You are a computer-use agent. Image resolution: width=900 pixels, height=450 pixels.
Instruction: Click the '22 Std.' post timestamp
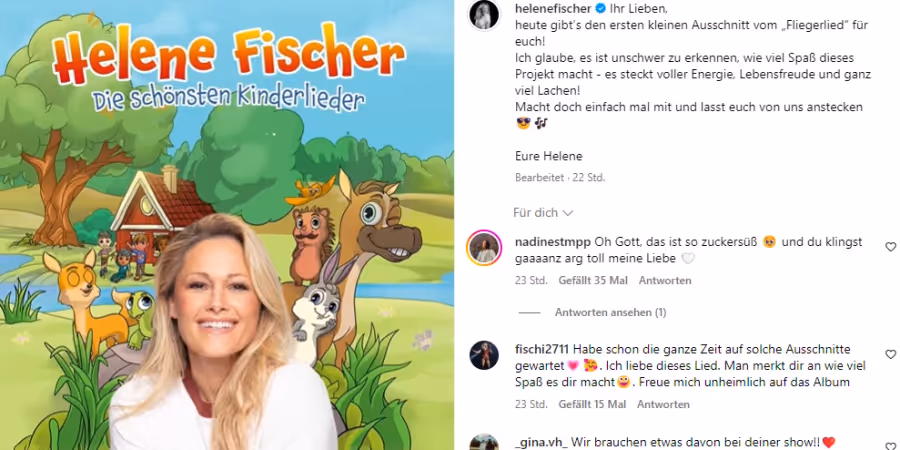click(588, 178)
